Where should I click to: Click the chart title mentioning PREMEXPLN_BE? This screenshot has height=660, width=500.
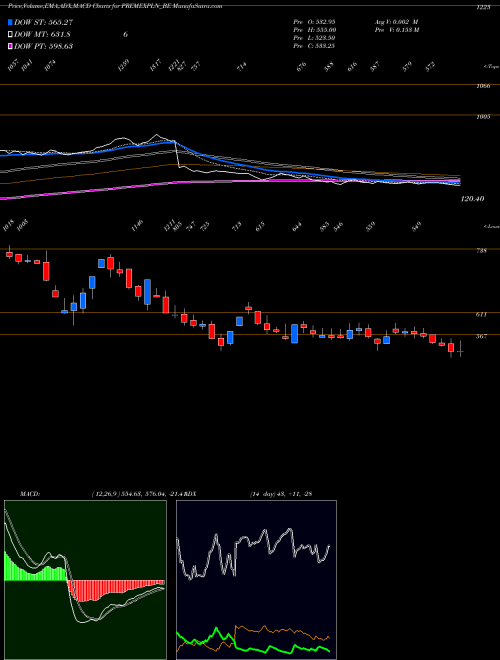tap(115, 6)
